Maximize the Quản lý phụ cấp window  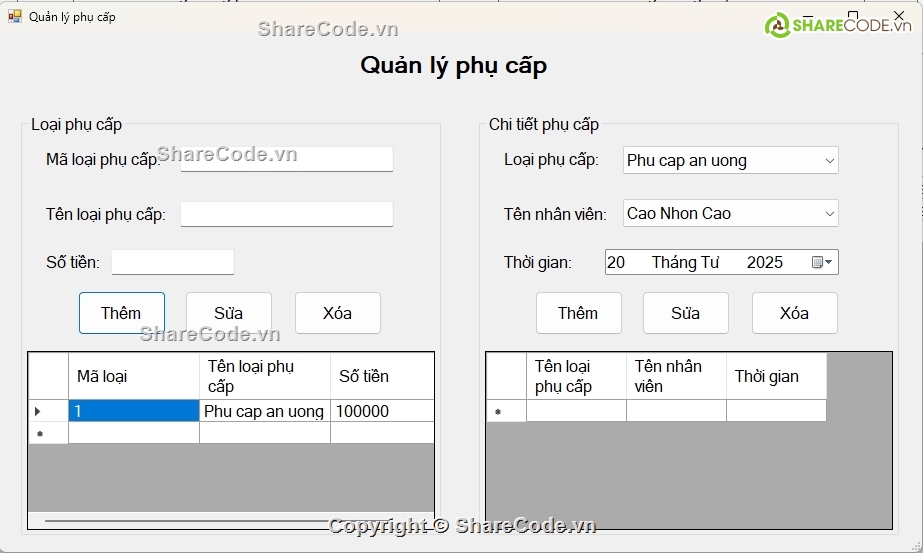pos(853,16)
